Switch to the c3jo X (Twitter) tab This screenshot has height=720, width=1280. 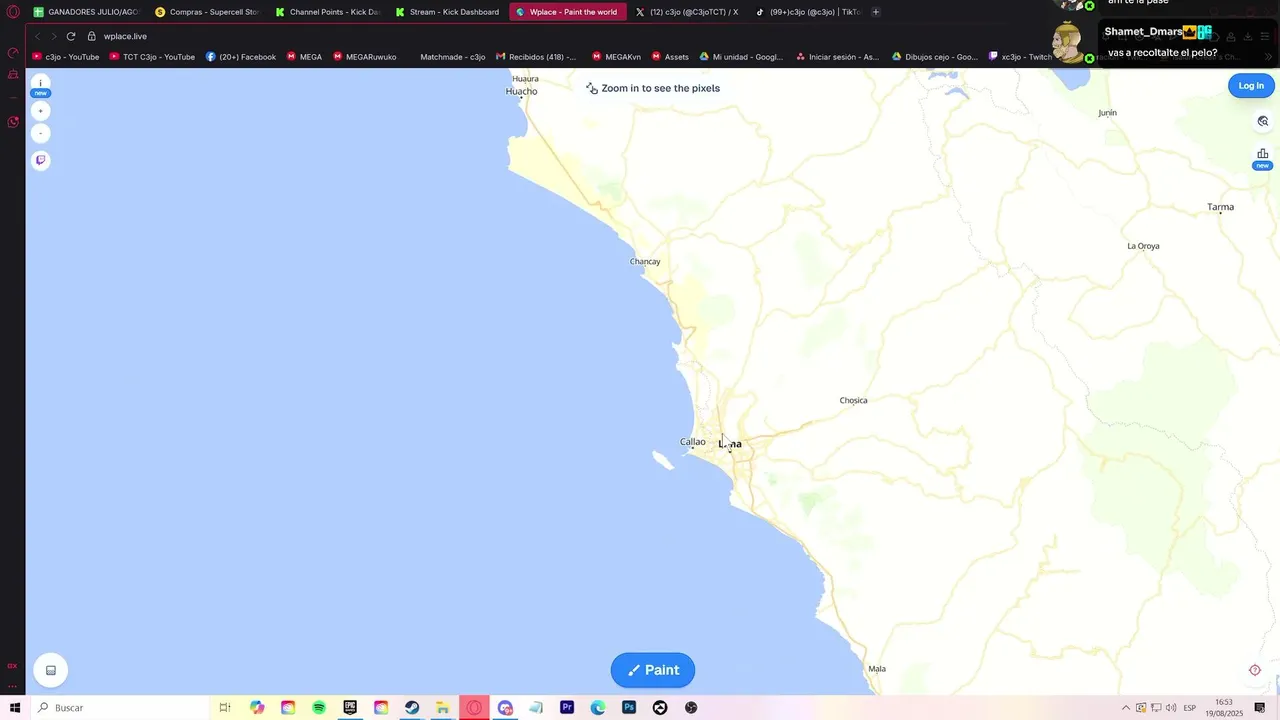click(x=687, y=12)
